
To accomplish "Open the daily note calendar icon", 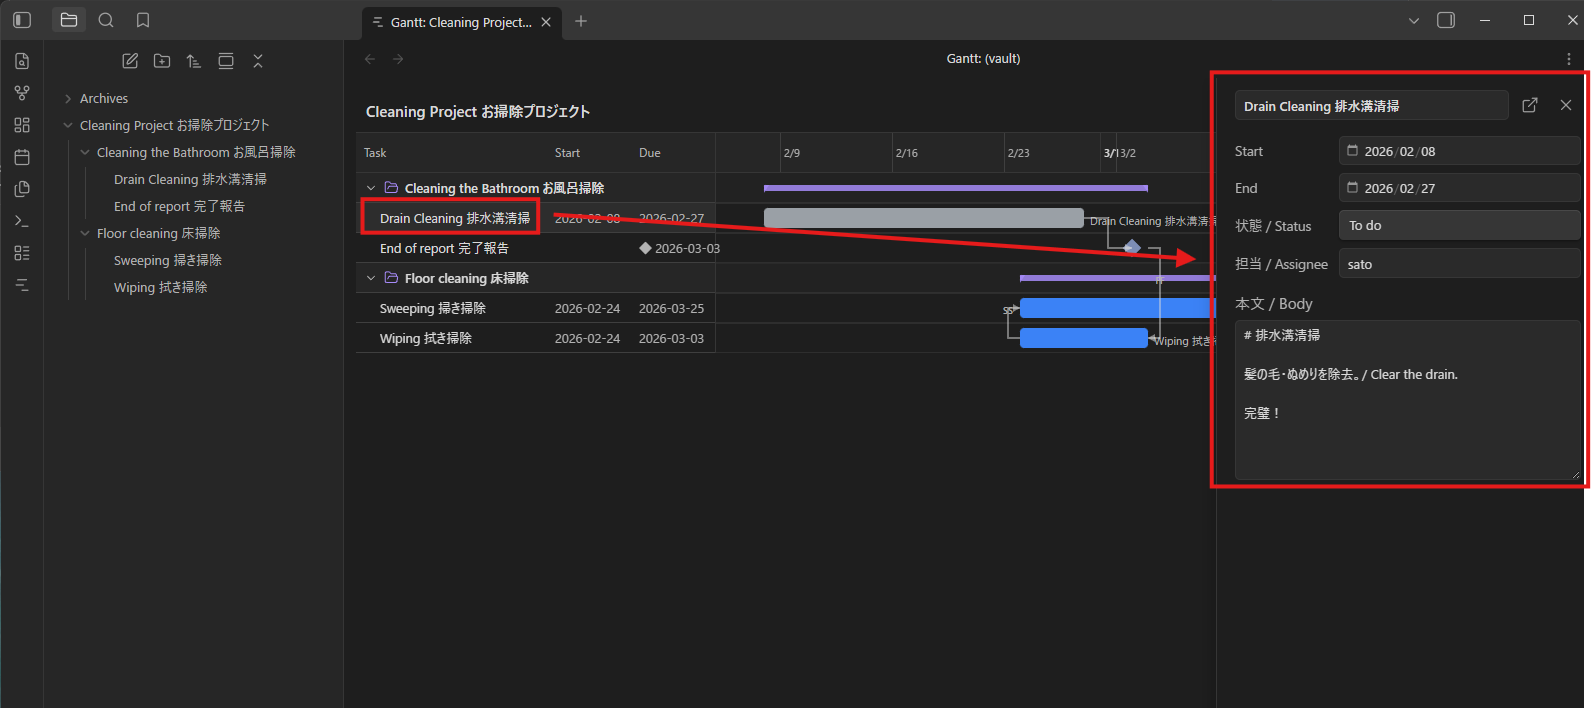I will [22, 157].
